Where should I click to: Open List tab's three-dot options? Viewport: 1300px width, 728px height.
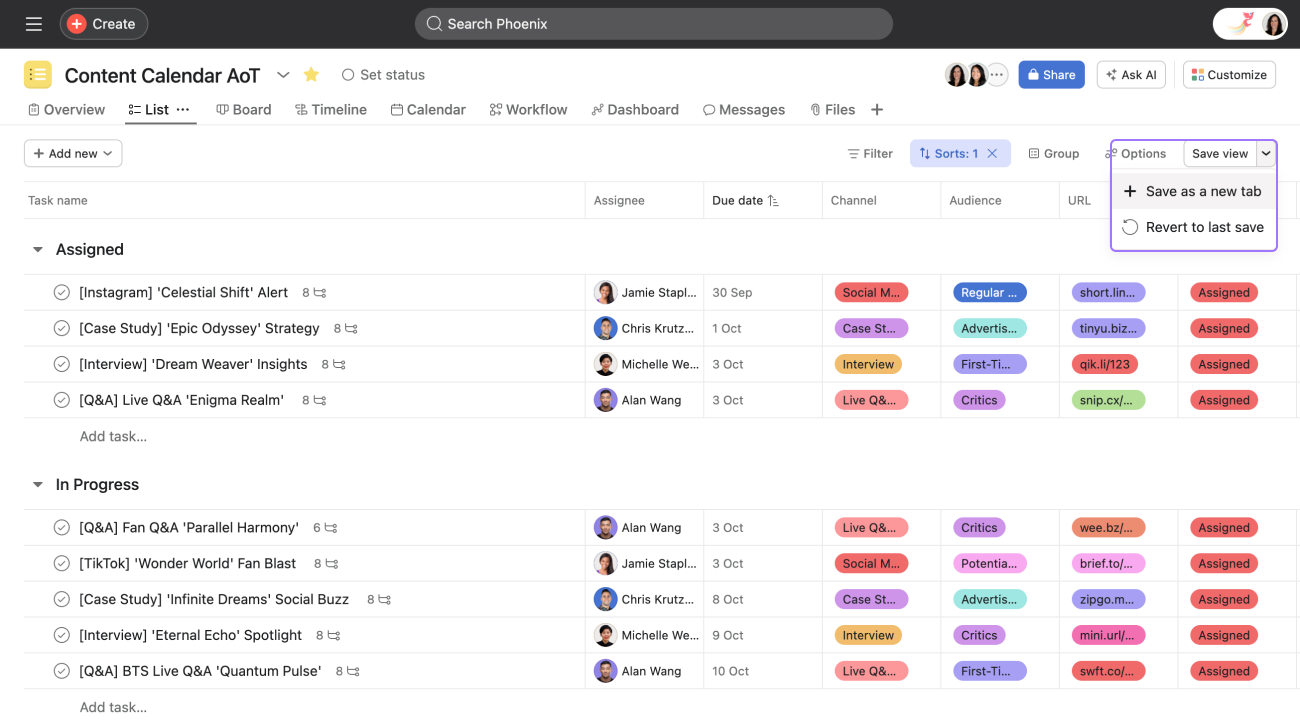coord(183,110)
